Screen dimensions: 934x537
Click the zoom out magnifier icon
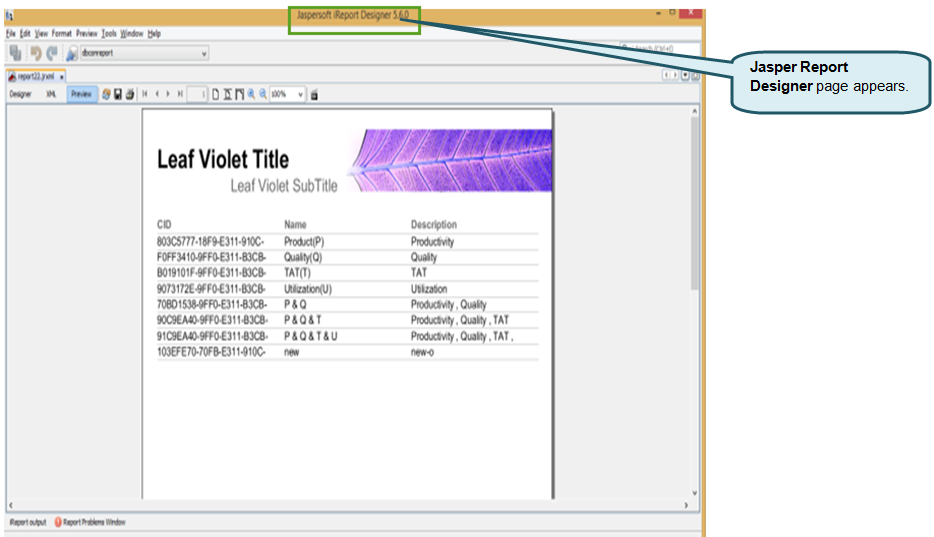[x=263, y=94]
